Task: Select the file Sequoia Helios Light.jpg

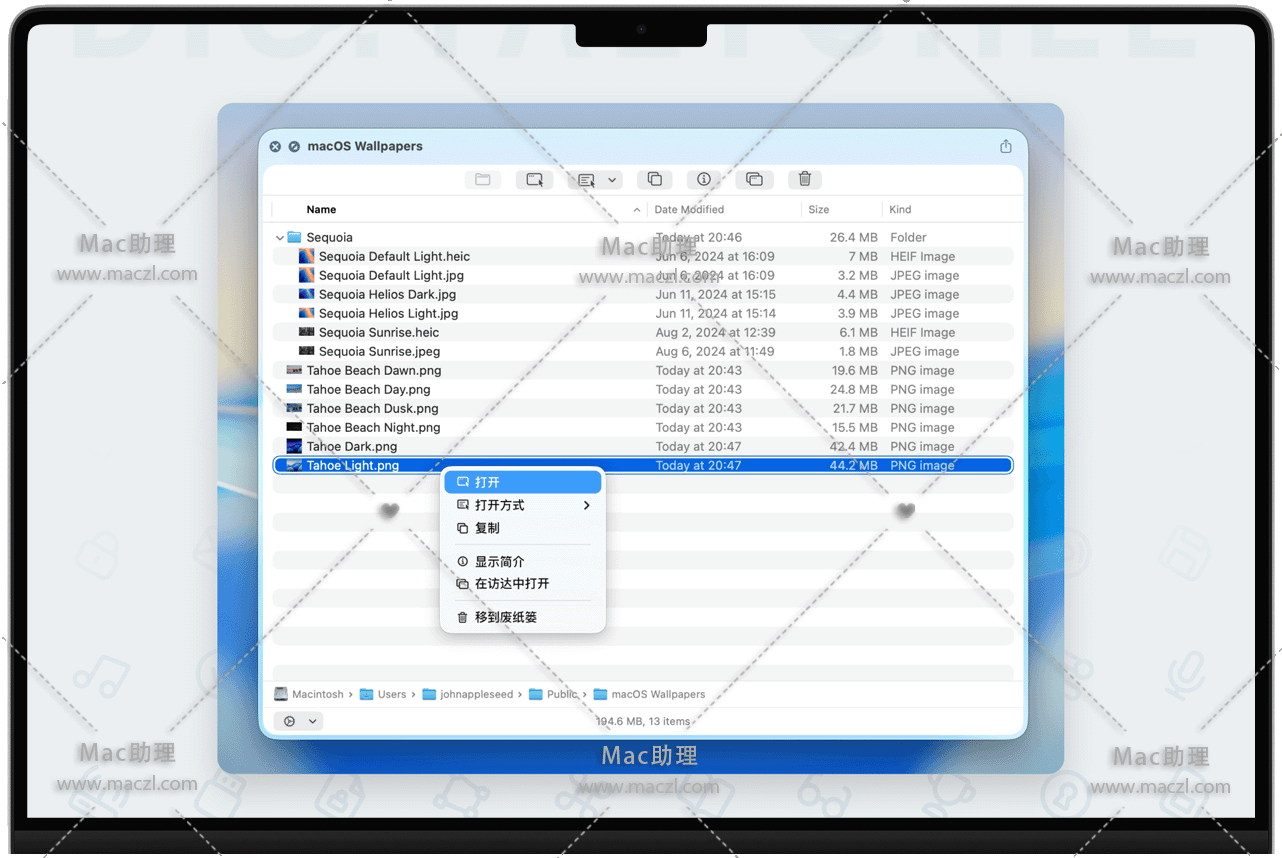Action: pyautogui.click(x=643, y=314)
